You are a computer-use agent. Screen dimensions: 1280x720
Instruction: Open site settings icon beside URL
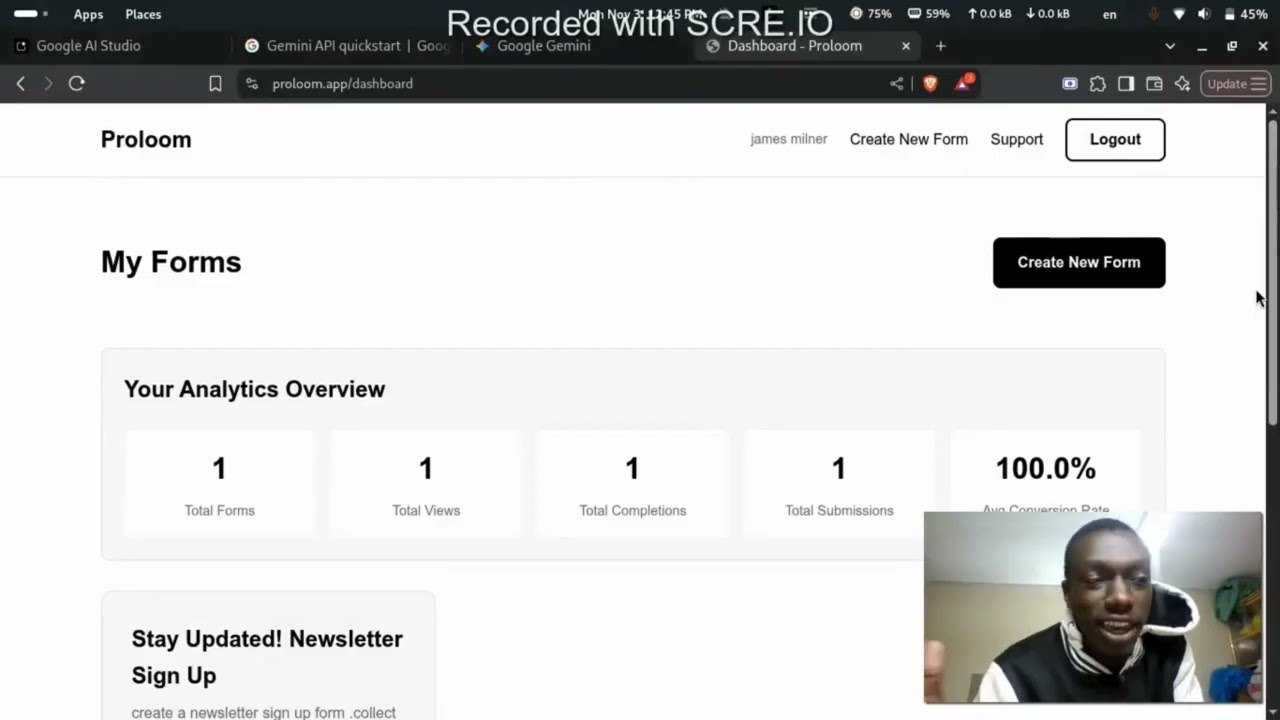click(251, 84)
